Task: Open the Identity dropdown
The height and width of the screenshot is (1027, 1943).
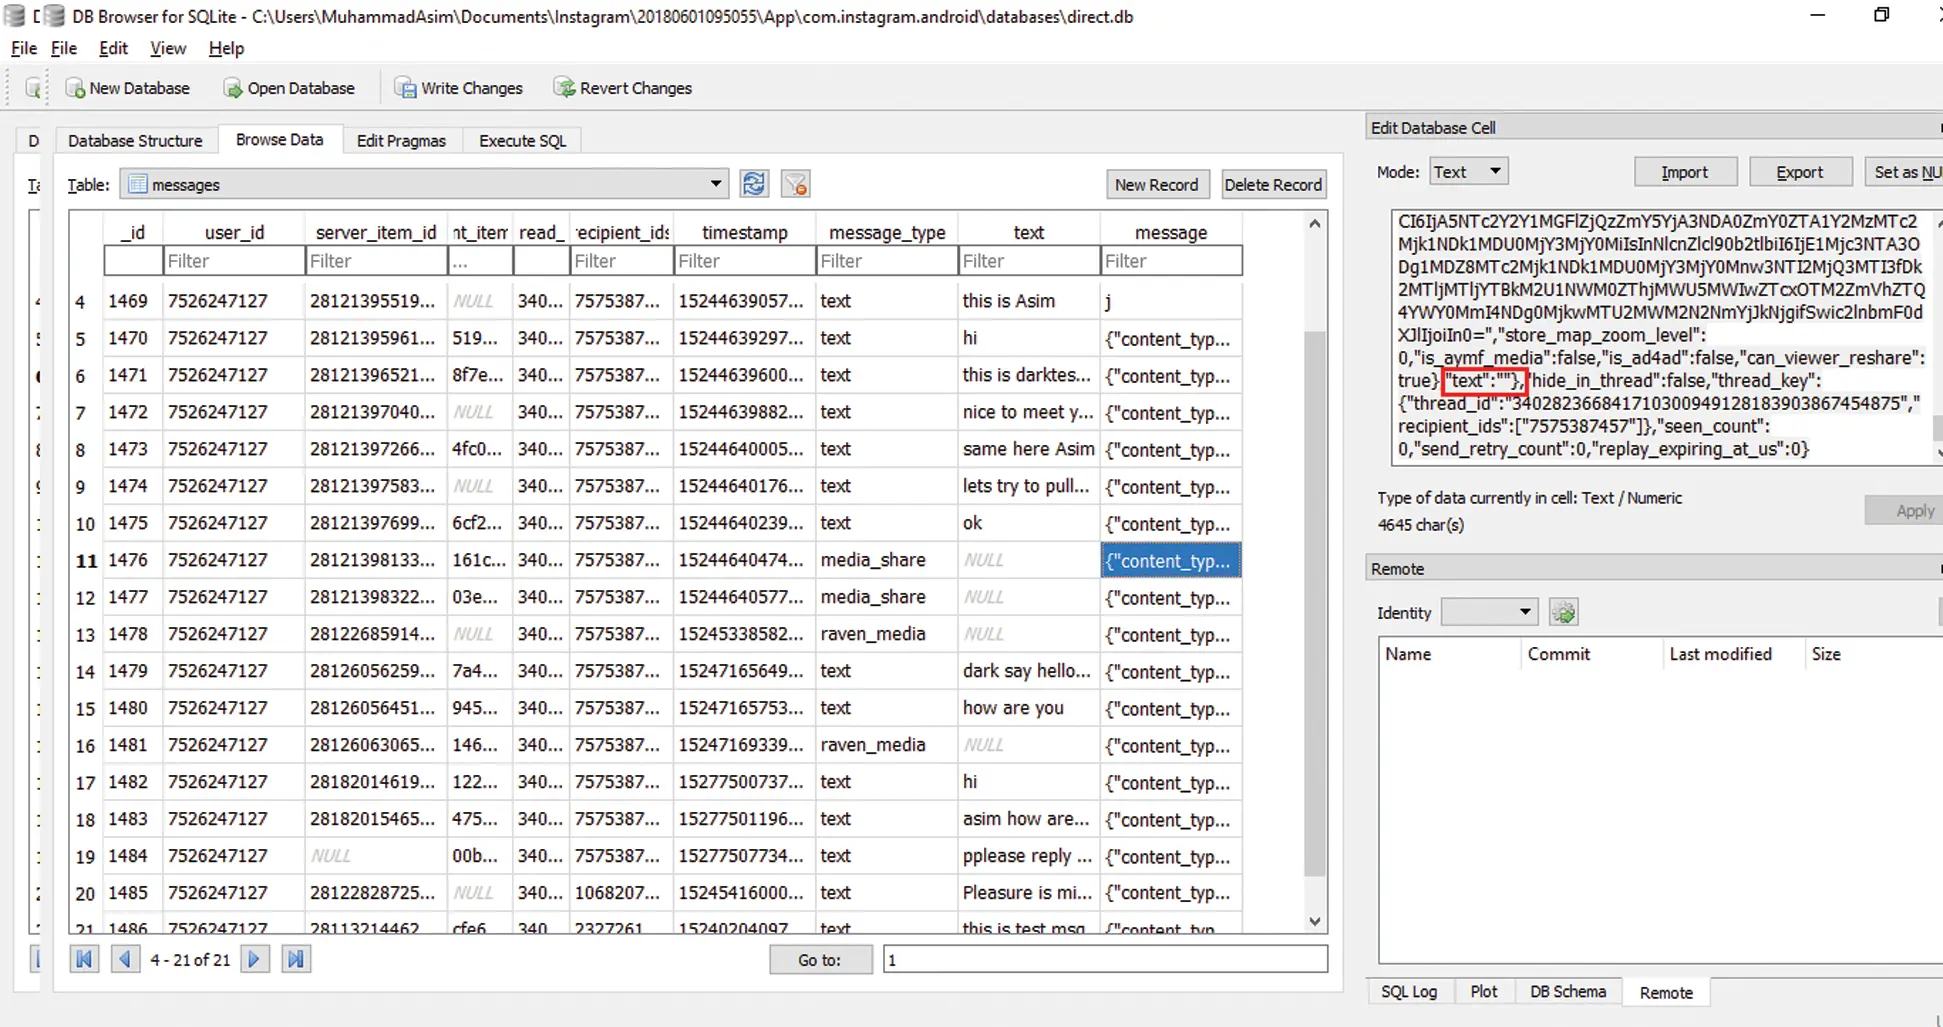Action: click(1488, 612)
